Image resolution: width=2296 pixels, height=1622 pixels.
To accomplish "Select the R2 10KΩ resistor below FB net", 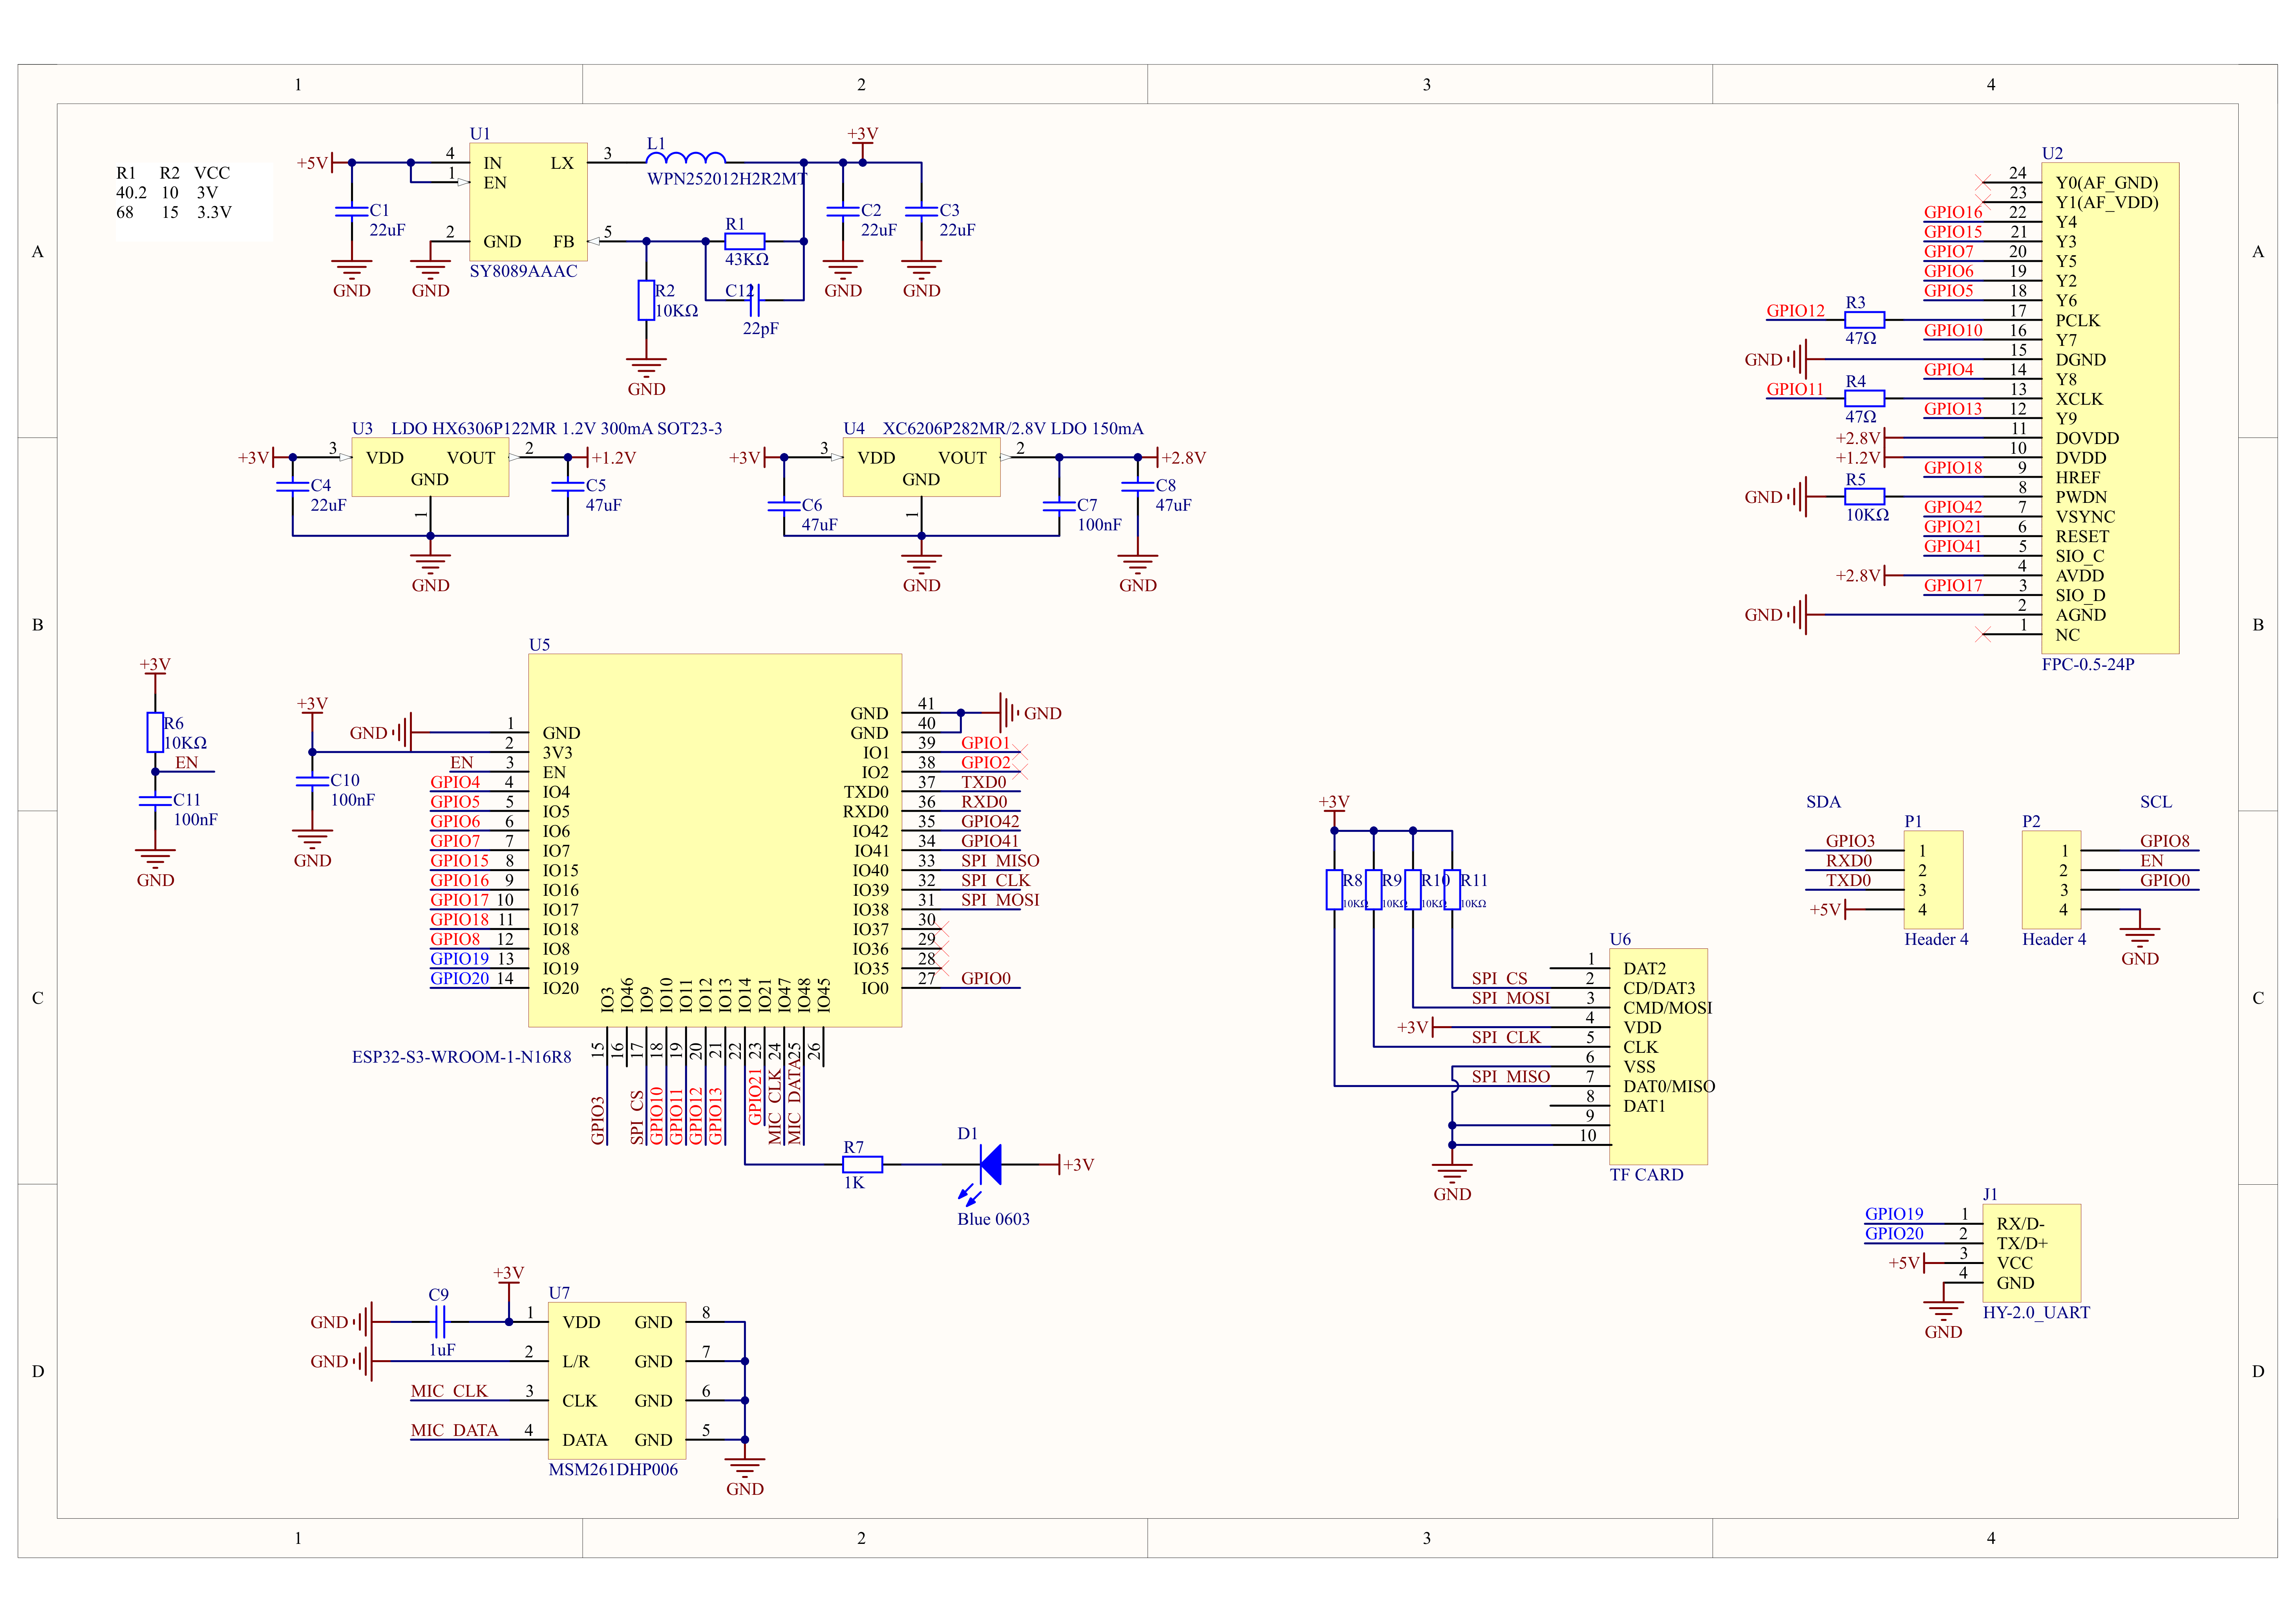I will point(646,300).
